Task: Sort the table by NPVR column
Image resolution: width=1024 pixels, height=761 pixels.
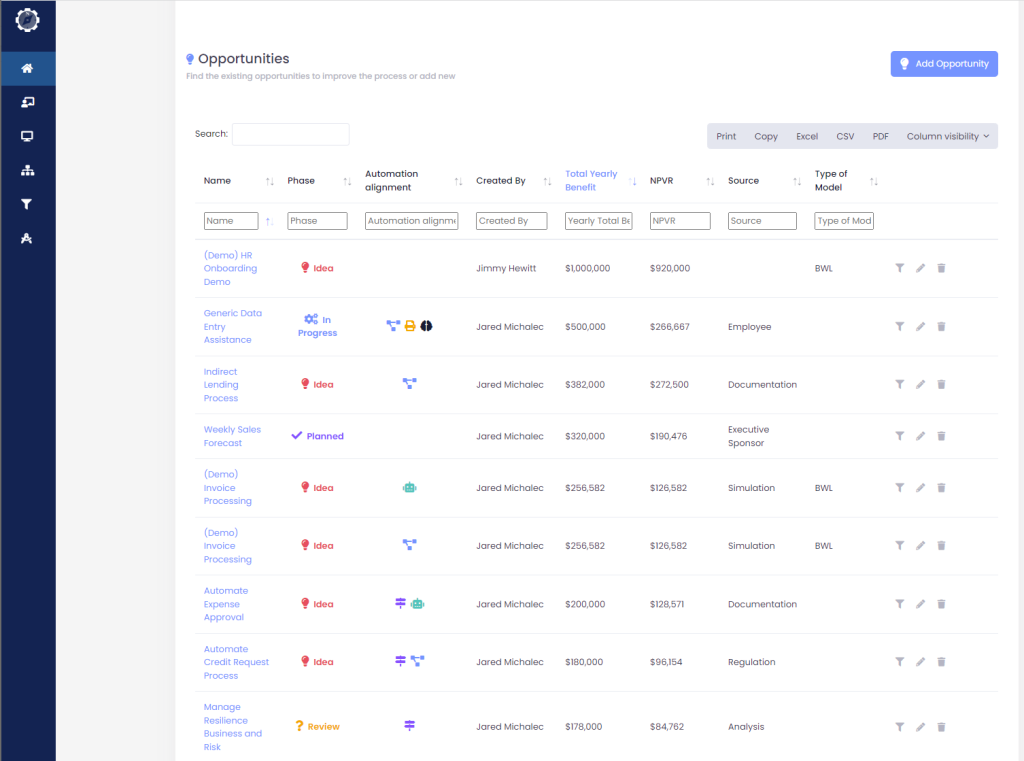Action: point(661,181)
